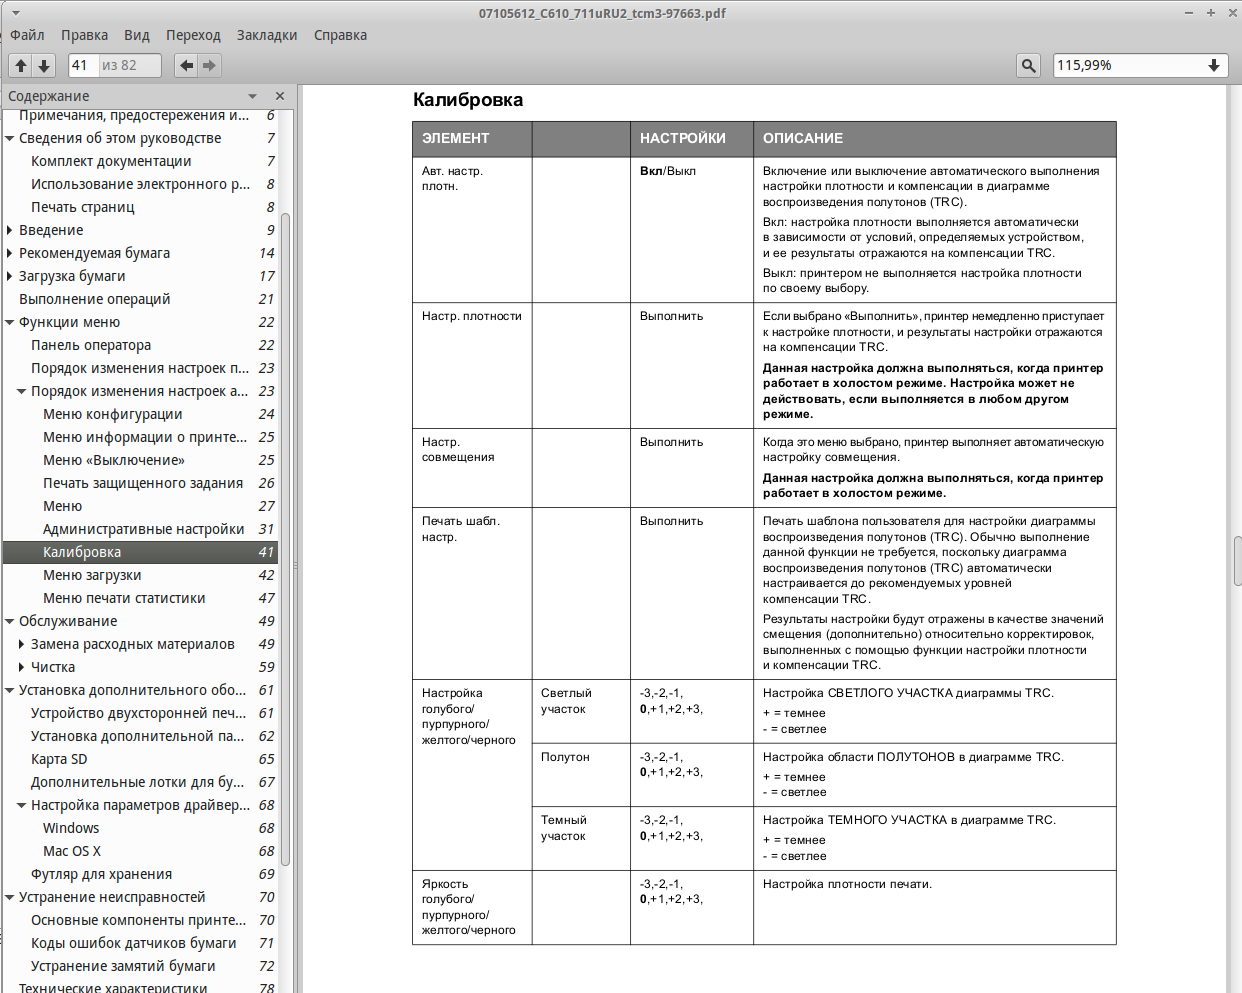The image size is (1242, 993).
Task: Go to Дополнительные лотки для бумаги entry
Action: 140,782
